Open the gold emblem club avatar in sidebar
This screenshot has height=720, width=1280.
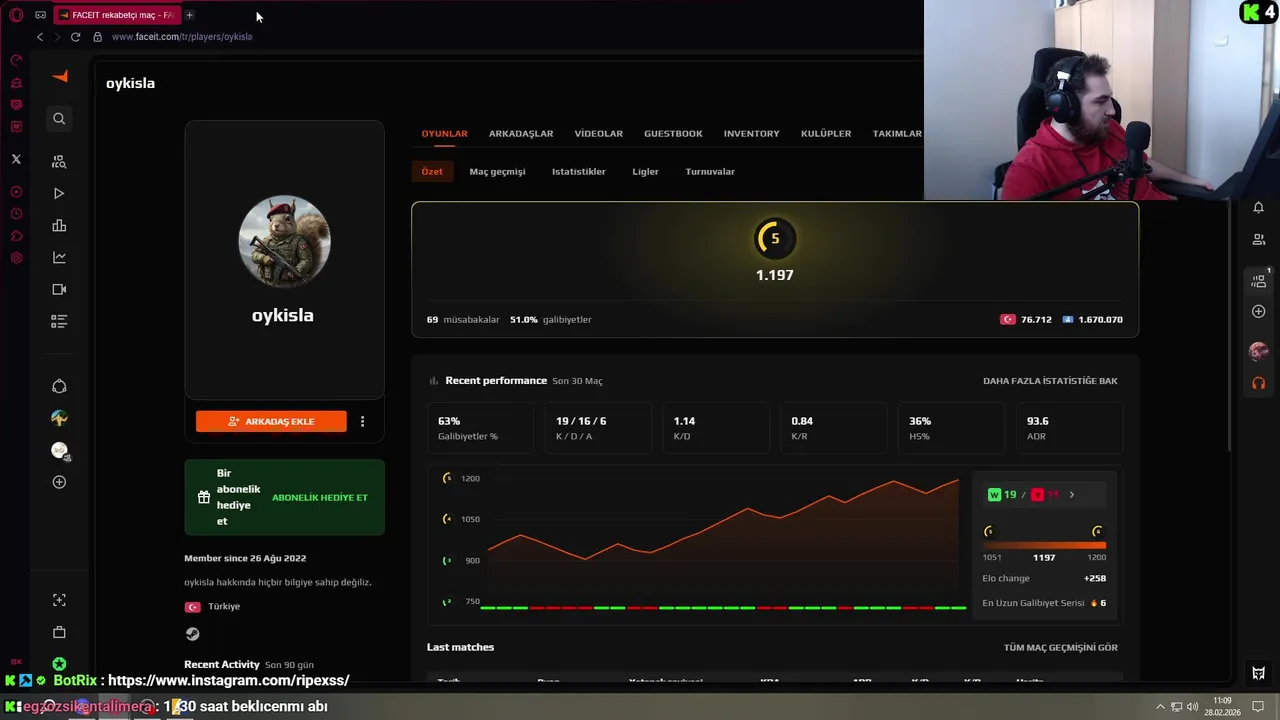[x=59, y=419]
